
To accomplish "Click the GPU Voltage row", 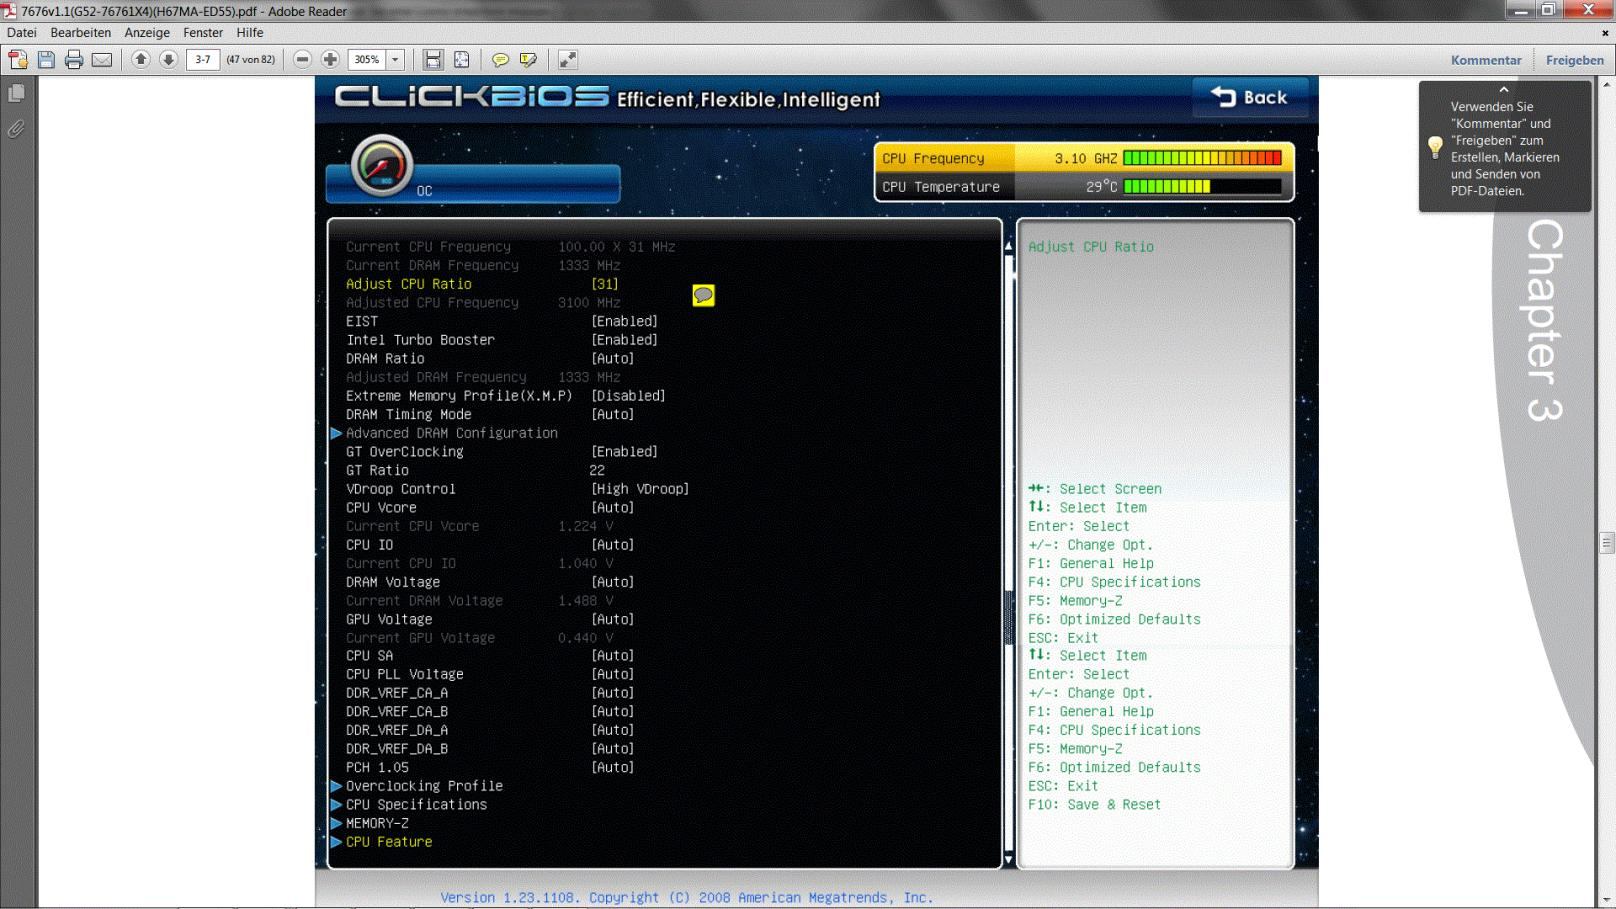I will pos(490,619).
